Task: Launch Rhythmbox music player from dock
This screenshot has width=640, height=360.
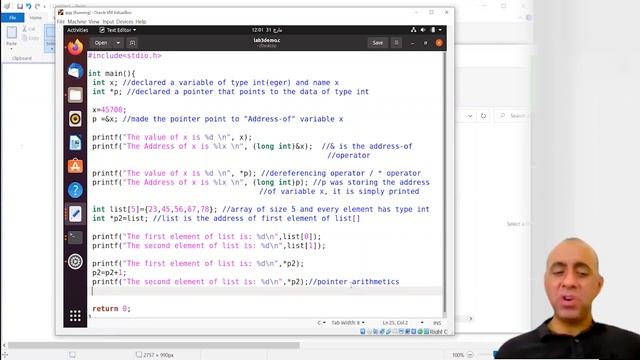Action: (x=75, y=119)
